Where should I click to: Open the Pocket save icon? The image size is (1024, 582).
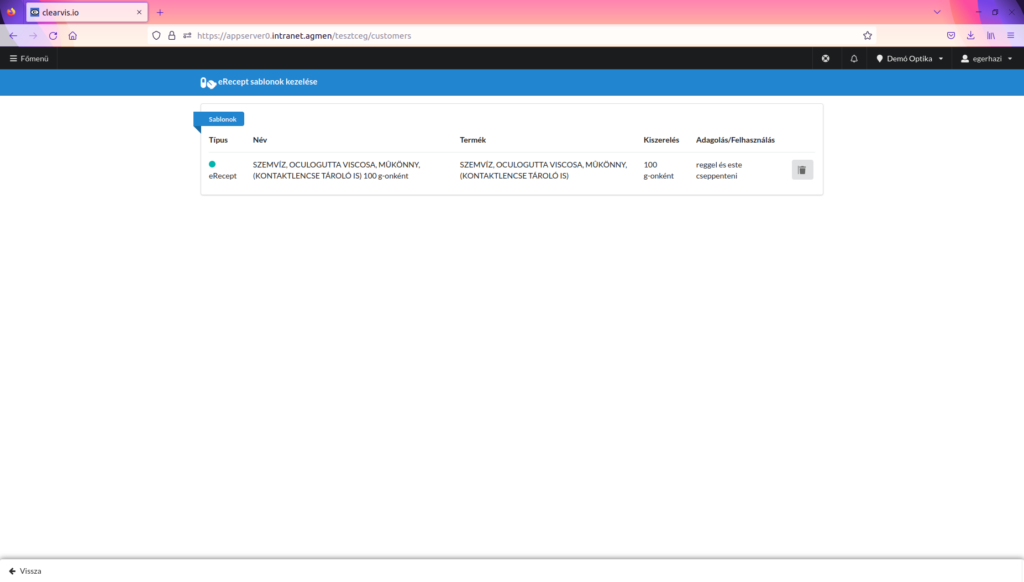(x=951, y=36)
